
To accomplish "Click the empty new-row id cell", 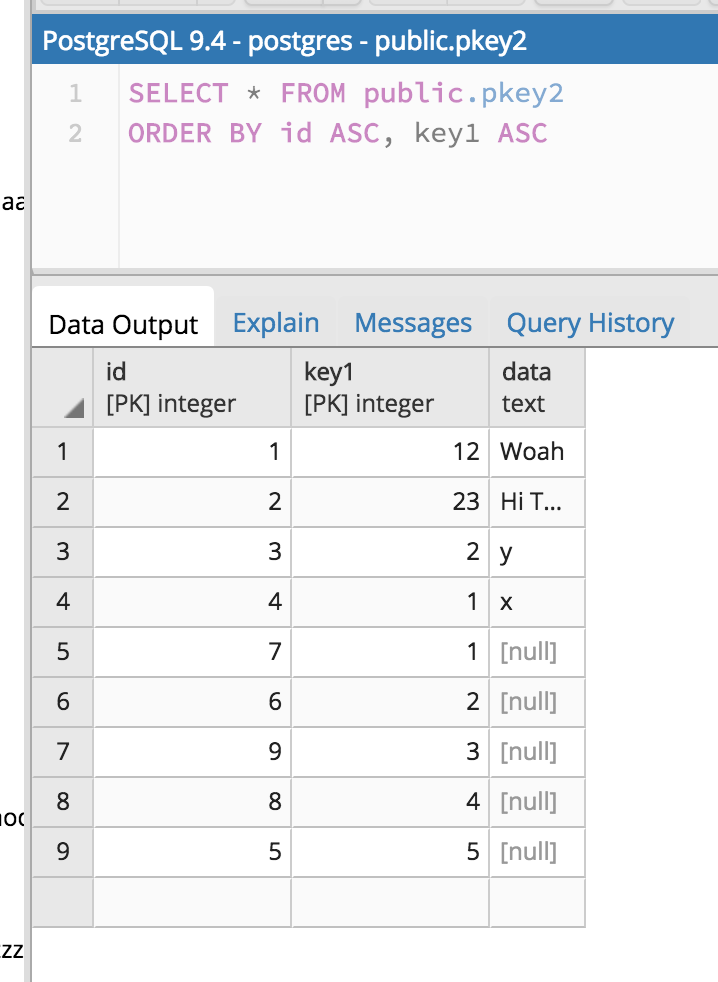I will tap(191, 903).
